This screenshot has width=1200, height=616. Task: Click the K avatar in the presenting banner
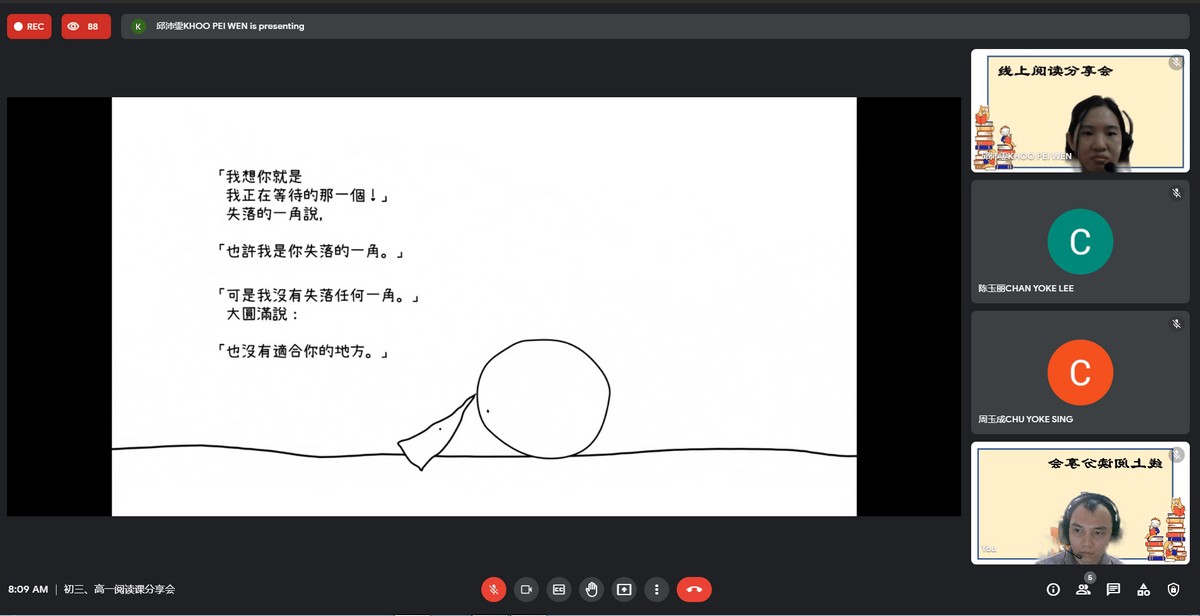[x=138, y=26]
